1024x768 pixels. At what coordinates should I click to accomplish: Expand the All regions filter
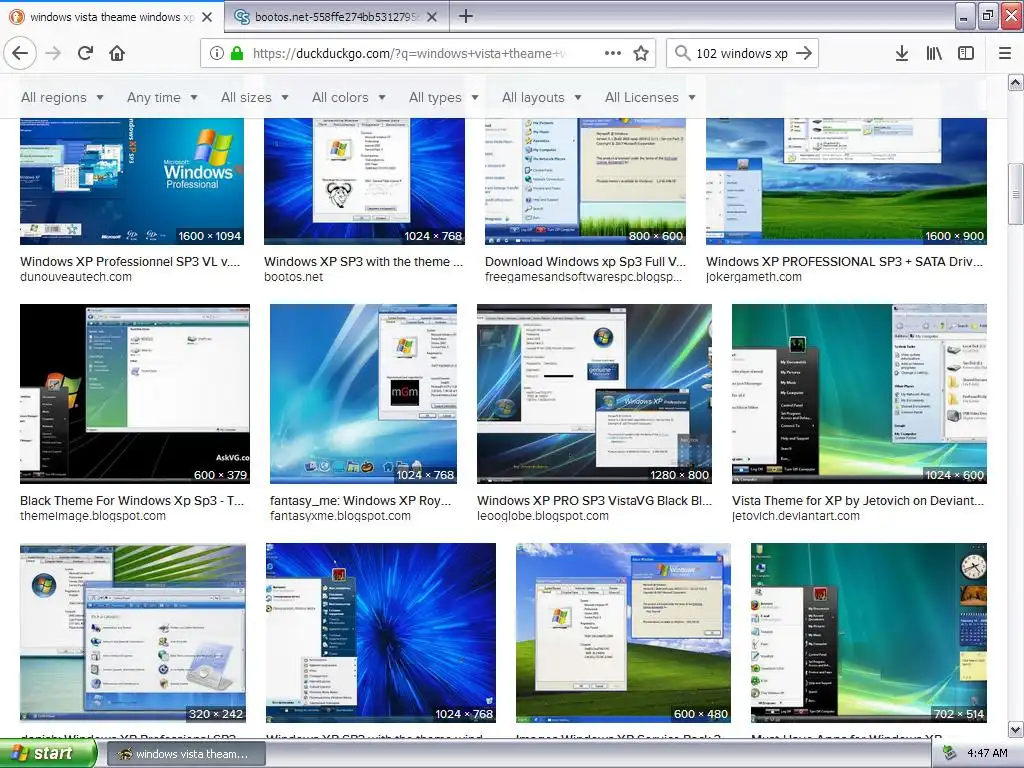62,97
